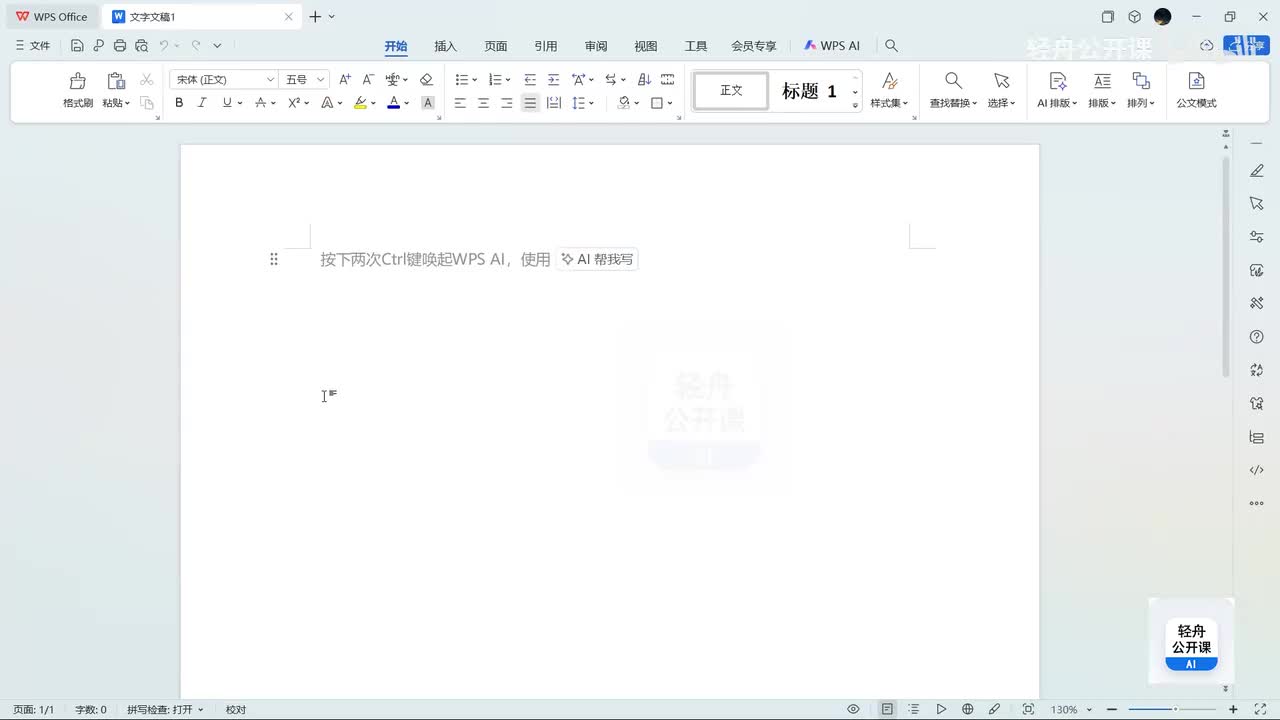The width and height of the screenshot is (1280, 720).
Task: Open the 视图 ribbon tab
Action: (x=645, y=46)
